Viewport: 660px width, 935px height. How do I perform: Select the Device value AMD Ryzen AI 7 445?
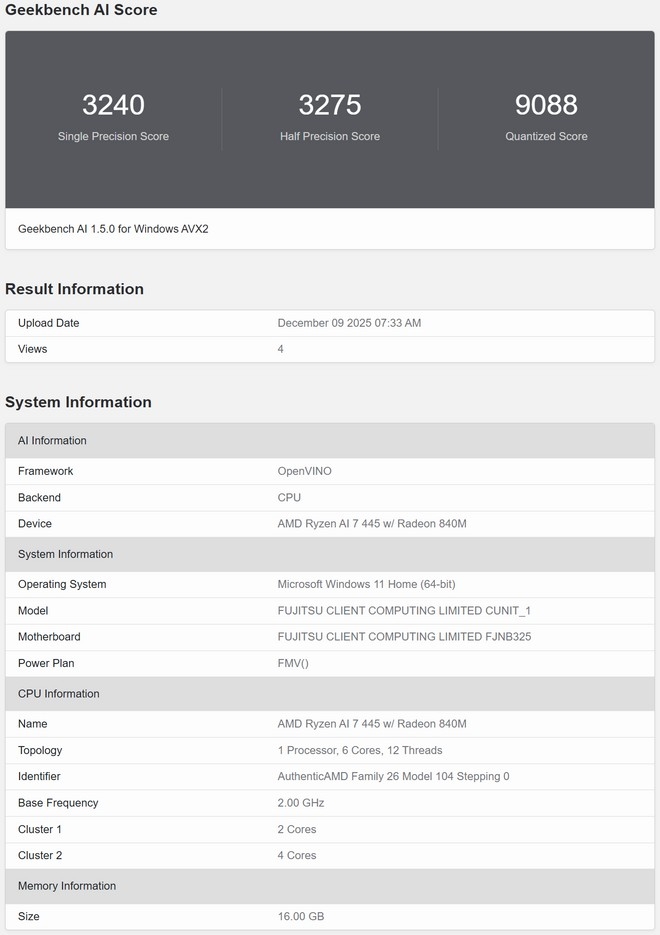(372, 524)
